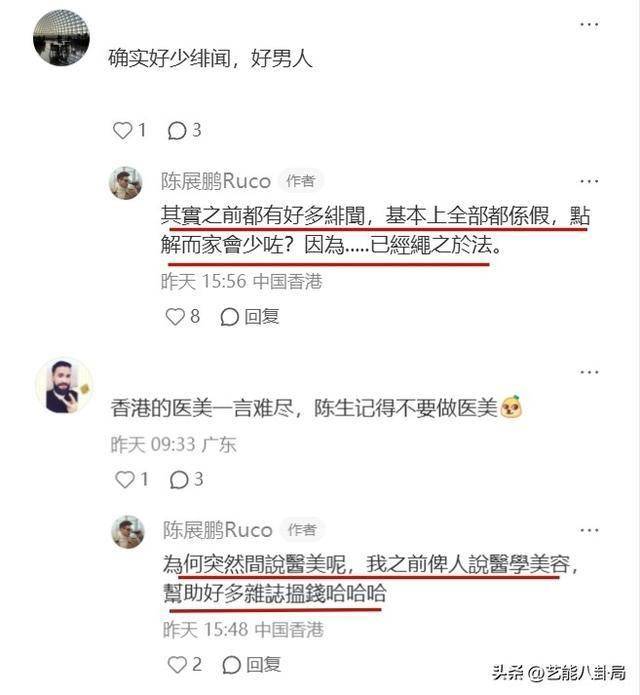This screenshot has width=640, height=695.
Task: Open more options on Ruco's second reply
Action: point(589,530)
